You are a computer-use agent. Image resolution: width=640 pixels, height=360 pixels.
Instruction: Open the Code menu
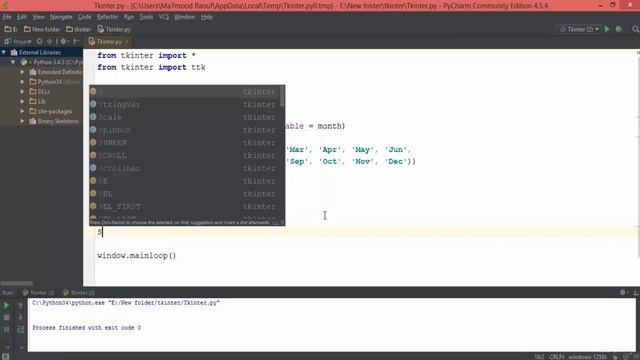coord(84,17)
